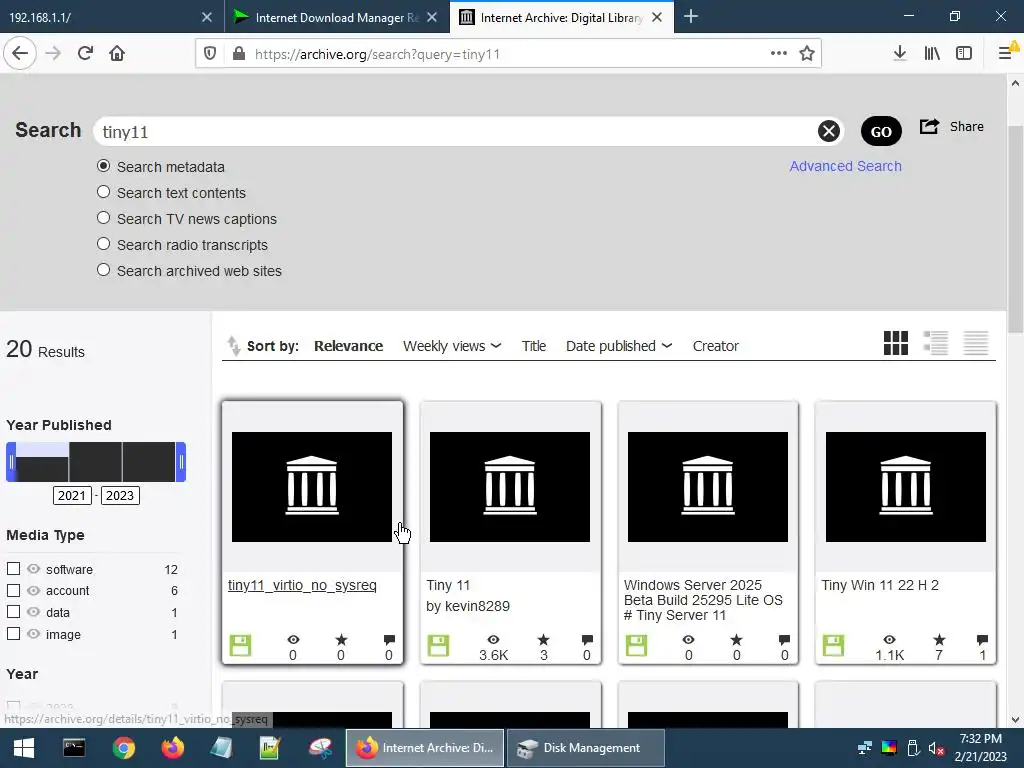1024x768 pixels.
Task: Open page actions three-dot menu
Action: (778, 54)
